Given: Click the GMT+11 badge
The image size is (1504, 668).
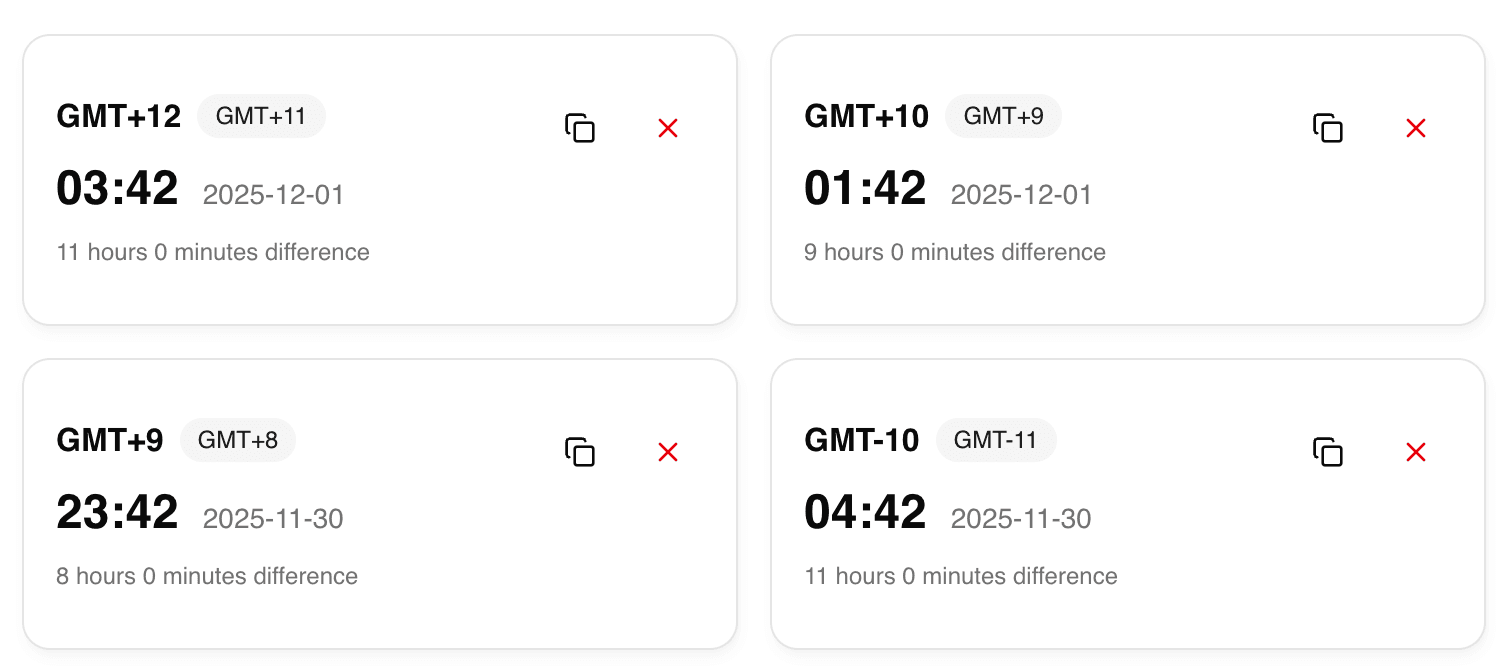Looking at the screenshot, I should [x=261, y=116].
